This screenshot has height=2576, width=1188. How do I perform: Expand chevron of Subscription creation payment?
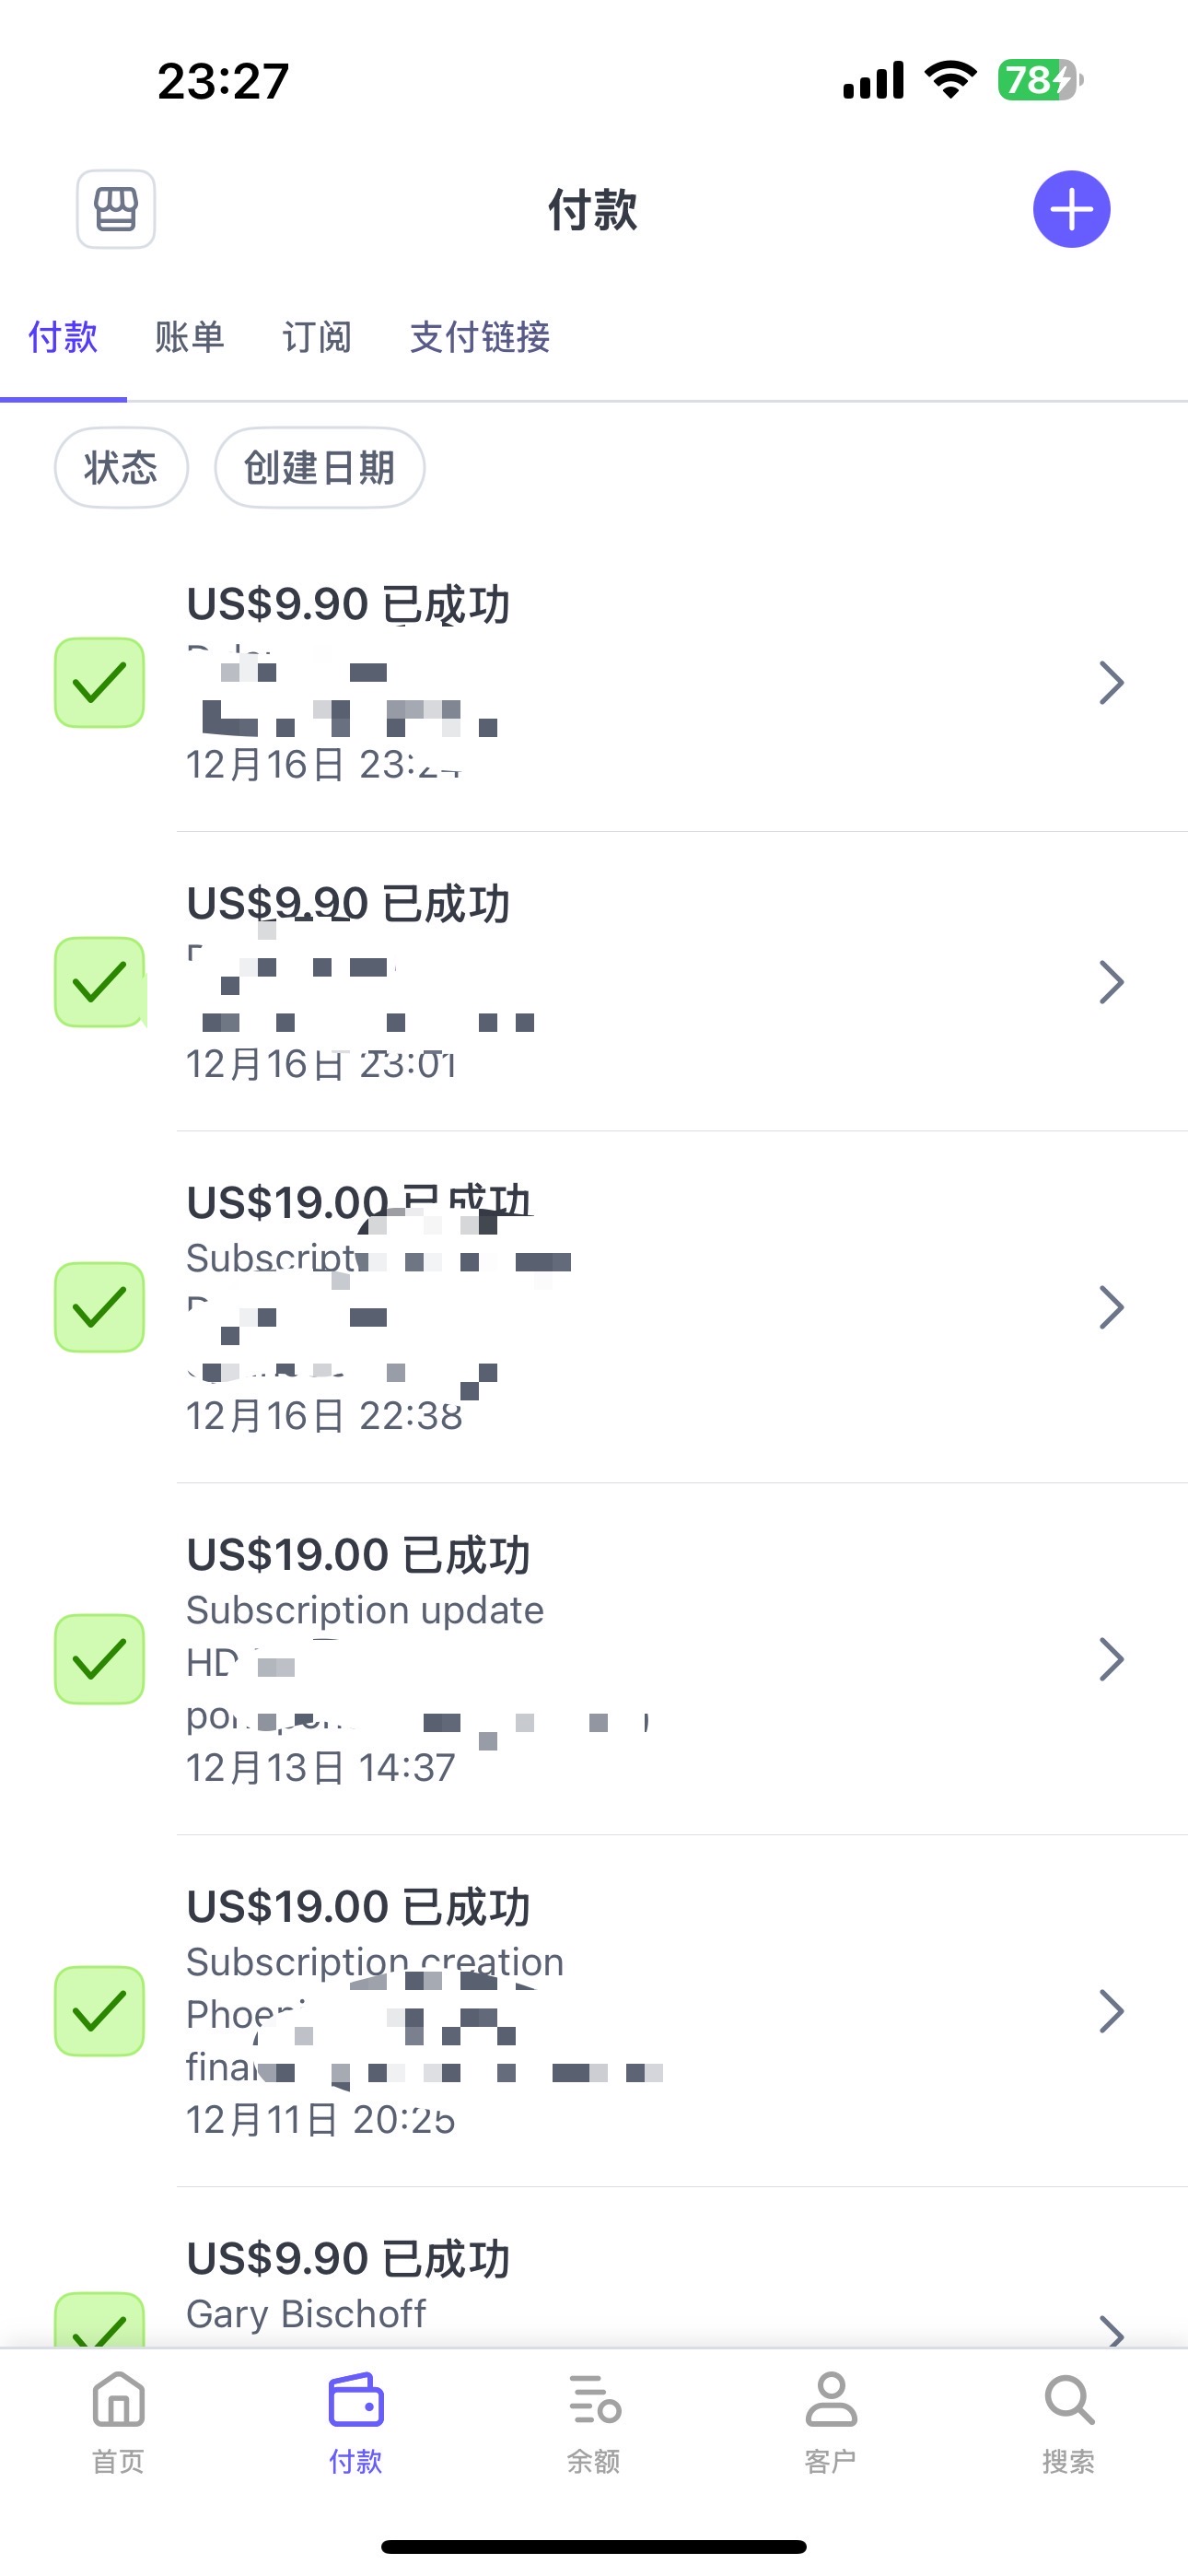(1111, 2011)
